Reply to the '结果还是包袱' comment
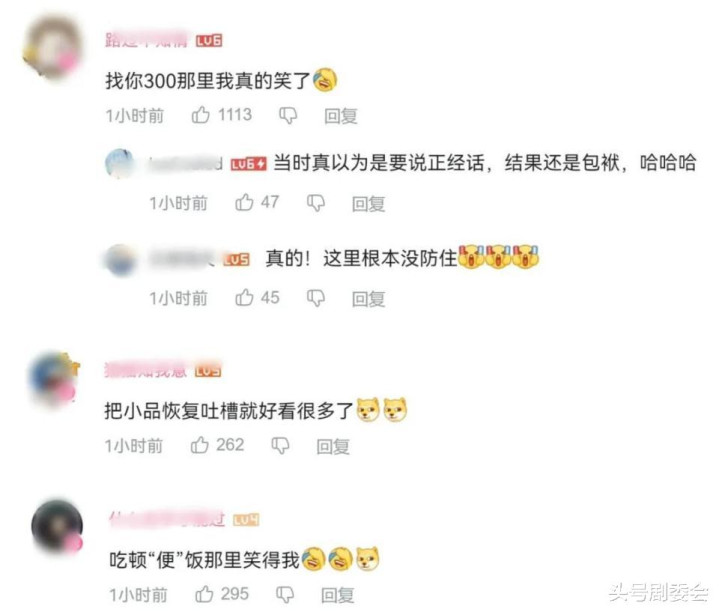Viewport: 719px width, 615px height. 368,204
